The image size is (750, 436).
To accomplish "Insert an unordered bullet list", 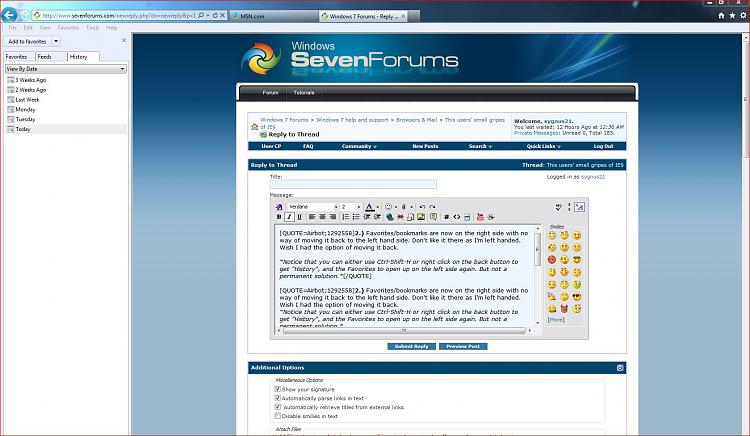I will (356, 217).
